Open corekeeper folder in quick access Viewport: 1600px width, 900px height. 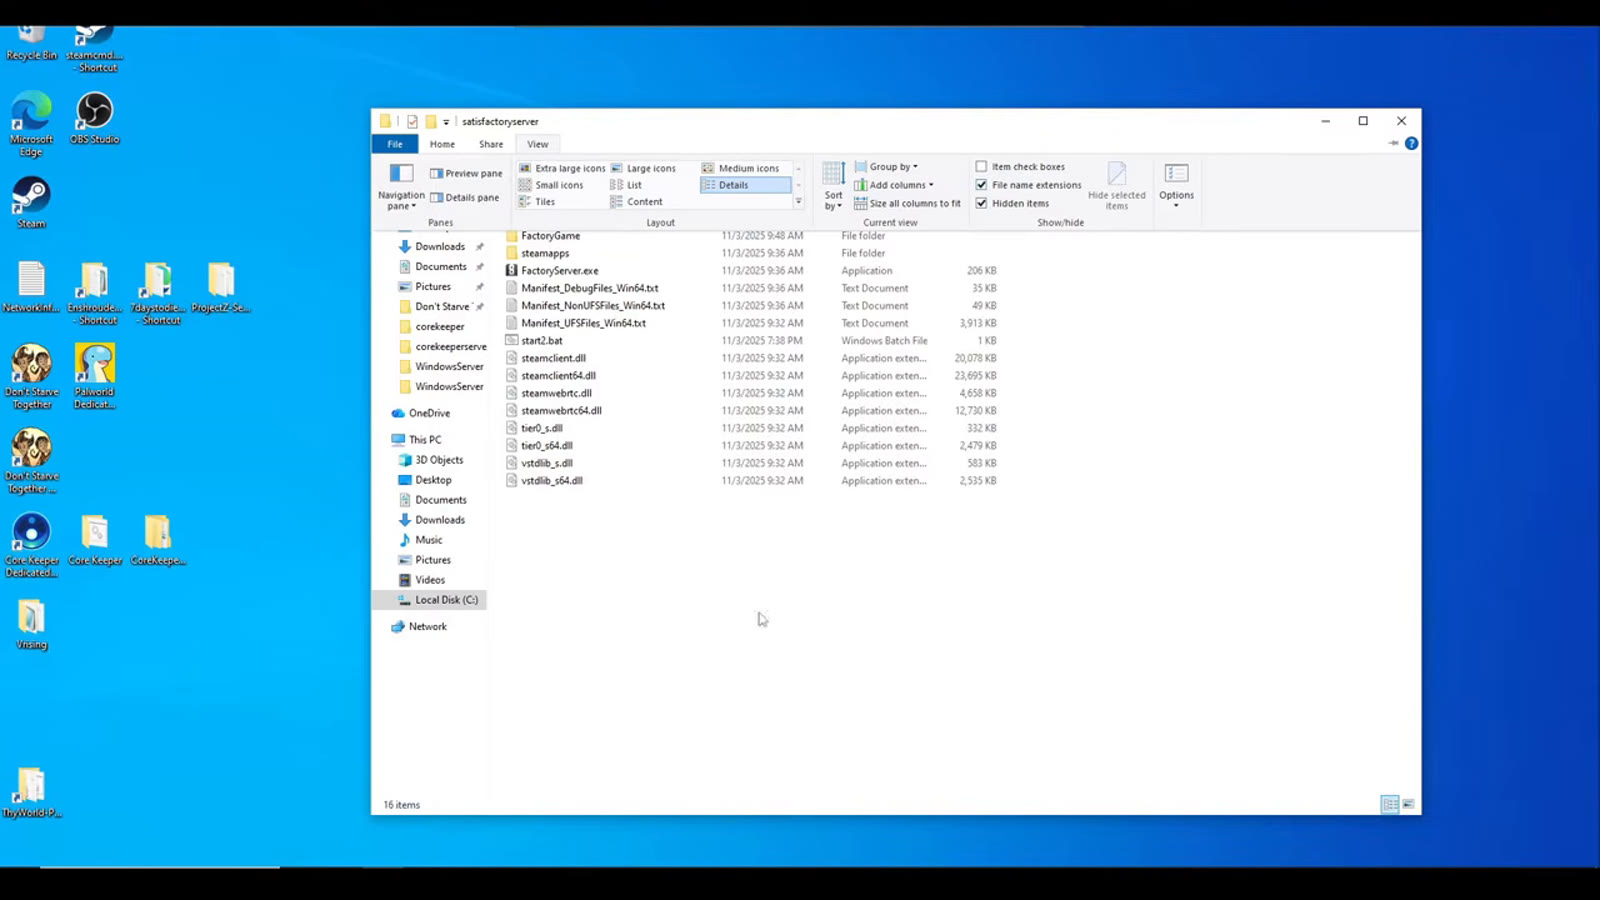pos(432,327)
